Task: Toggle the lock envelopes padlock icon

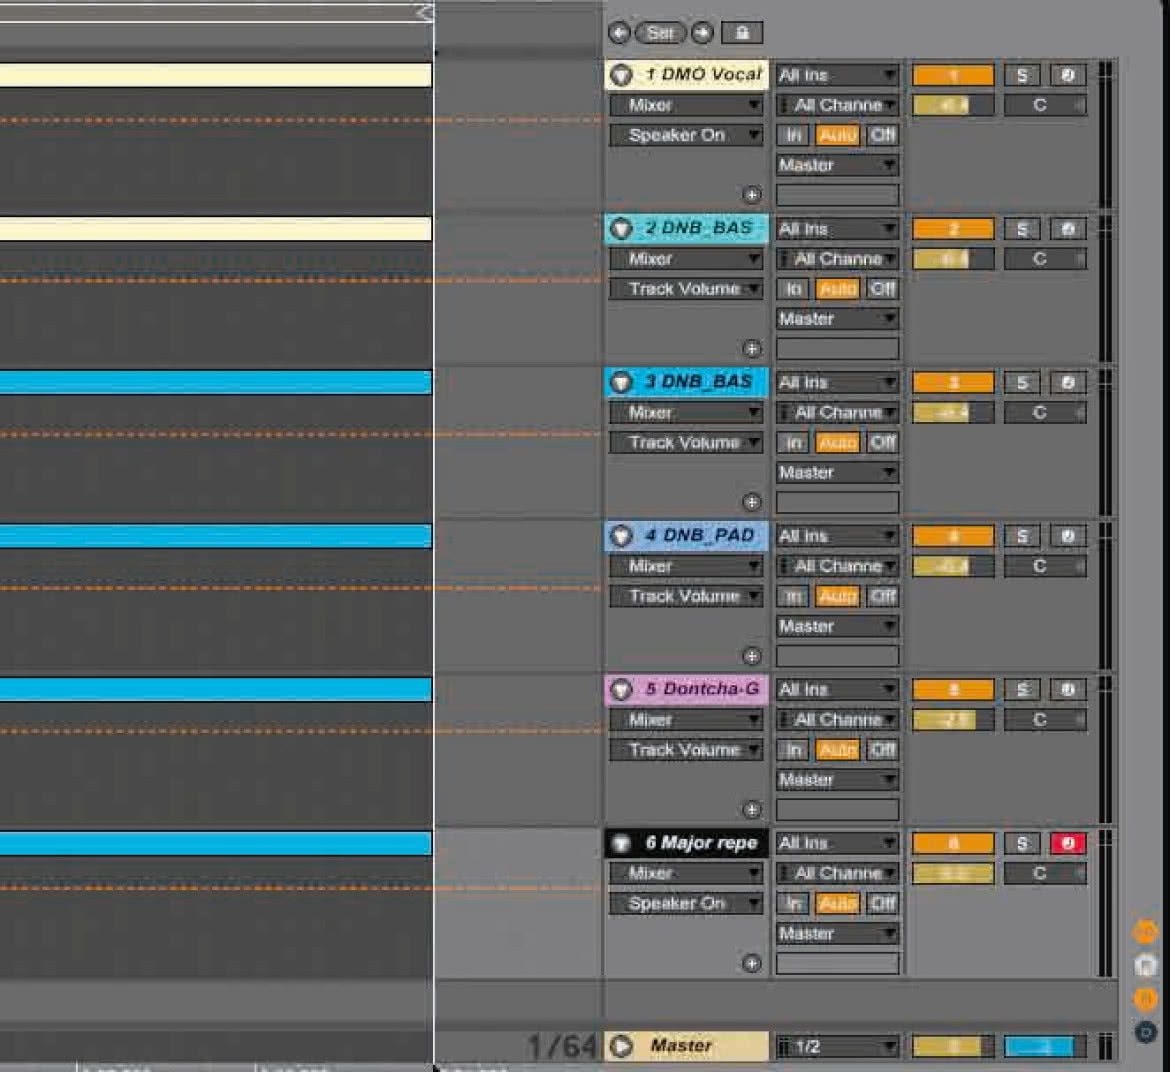Action: [742, 33]
